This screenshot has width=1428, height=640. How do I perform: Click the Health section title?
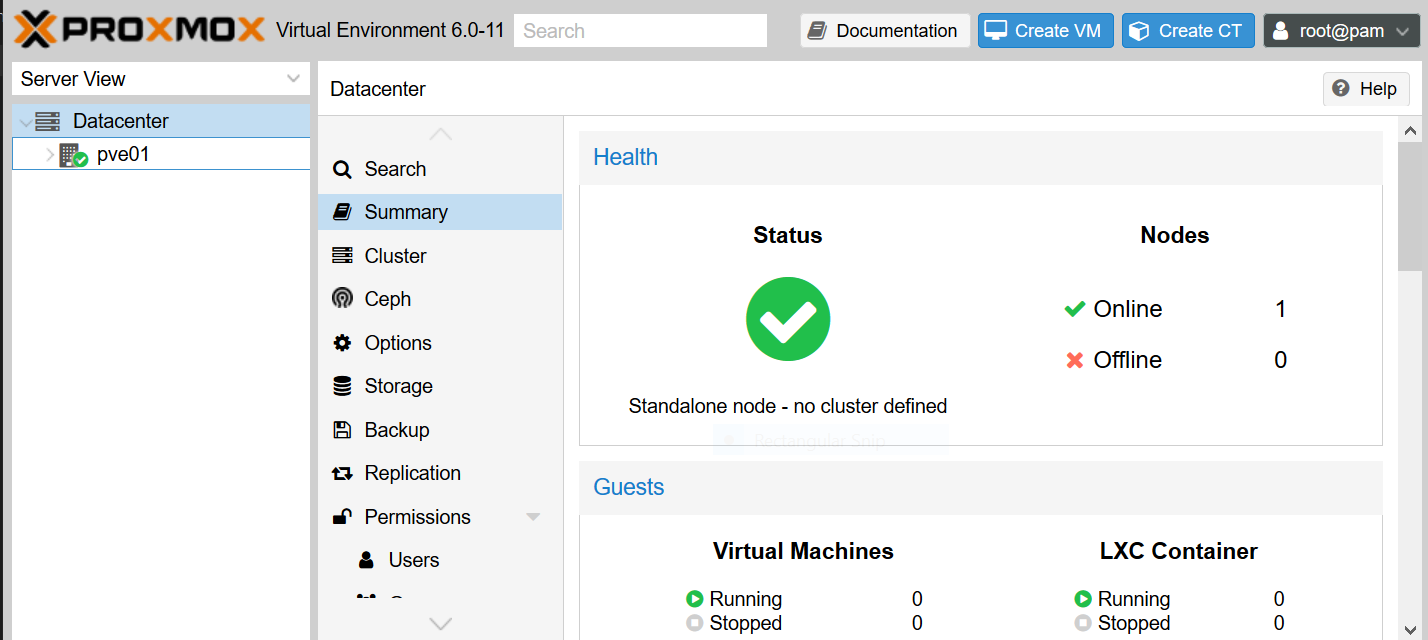[x=625, y=157]
